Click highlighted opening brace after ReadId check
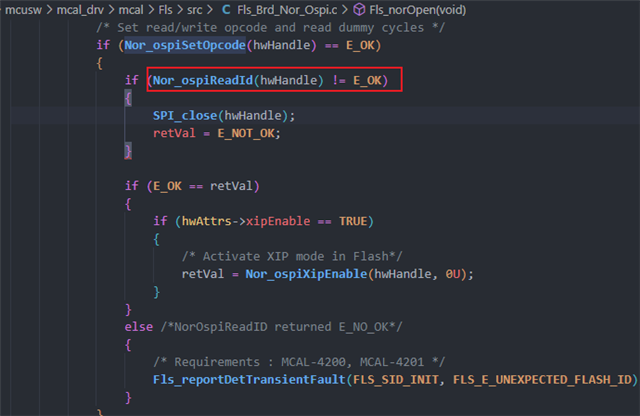Image resolution: width=640 pixels, height=416 pixels. coord(128,98)
